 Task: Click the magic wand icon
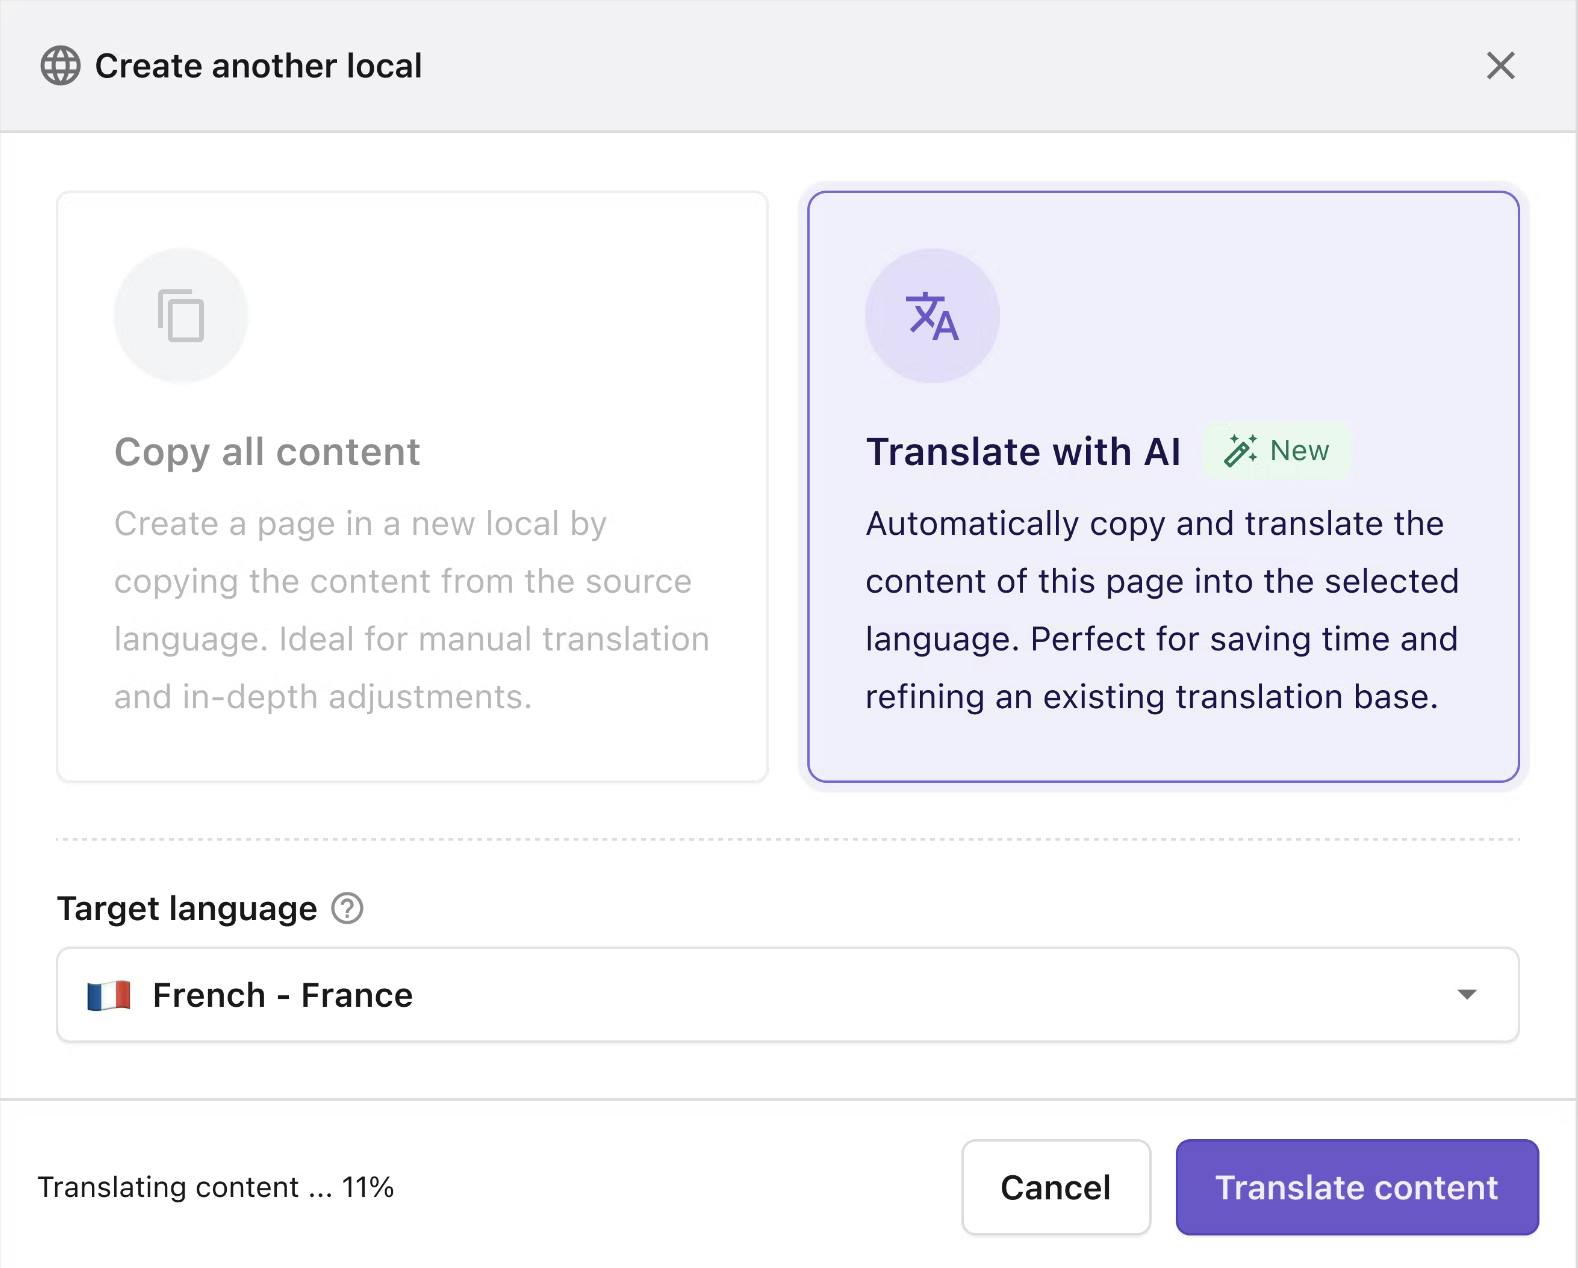tap(1240, 451)
